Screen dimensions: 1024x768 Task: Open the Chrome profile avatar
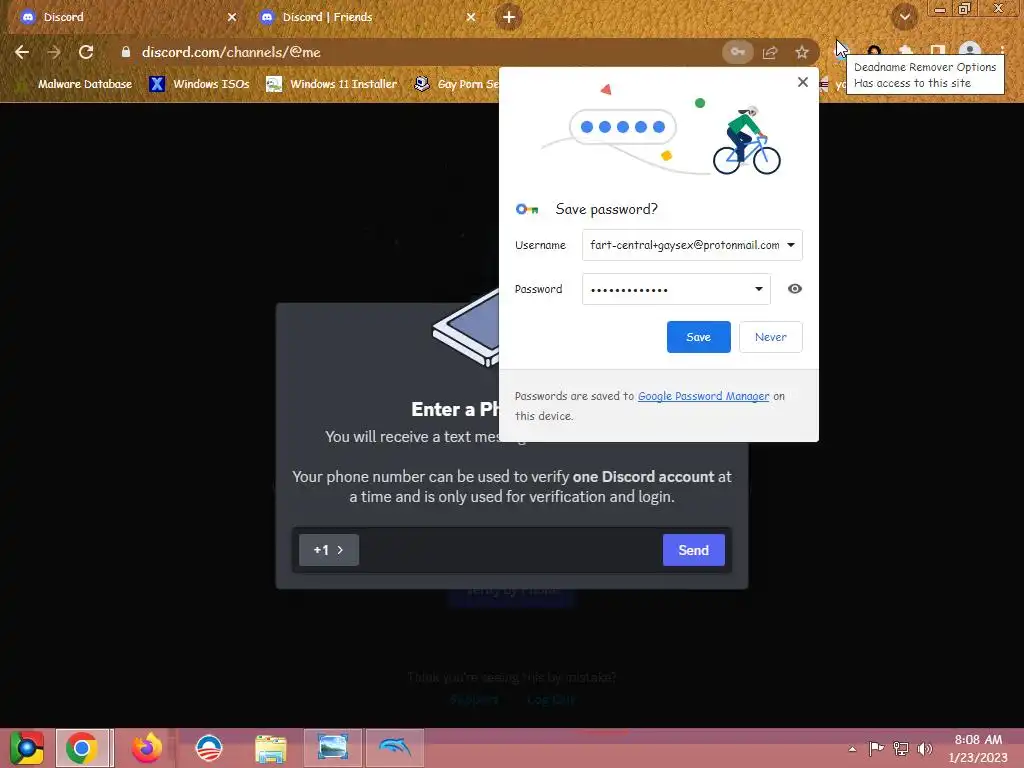(970, 51)
